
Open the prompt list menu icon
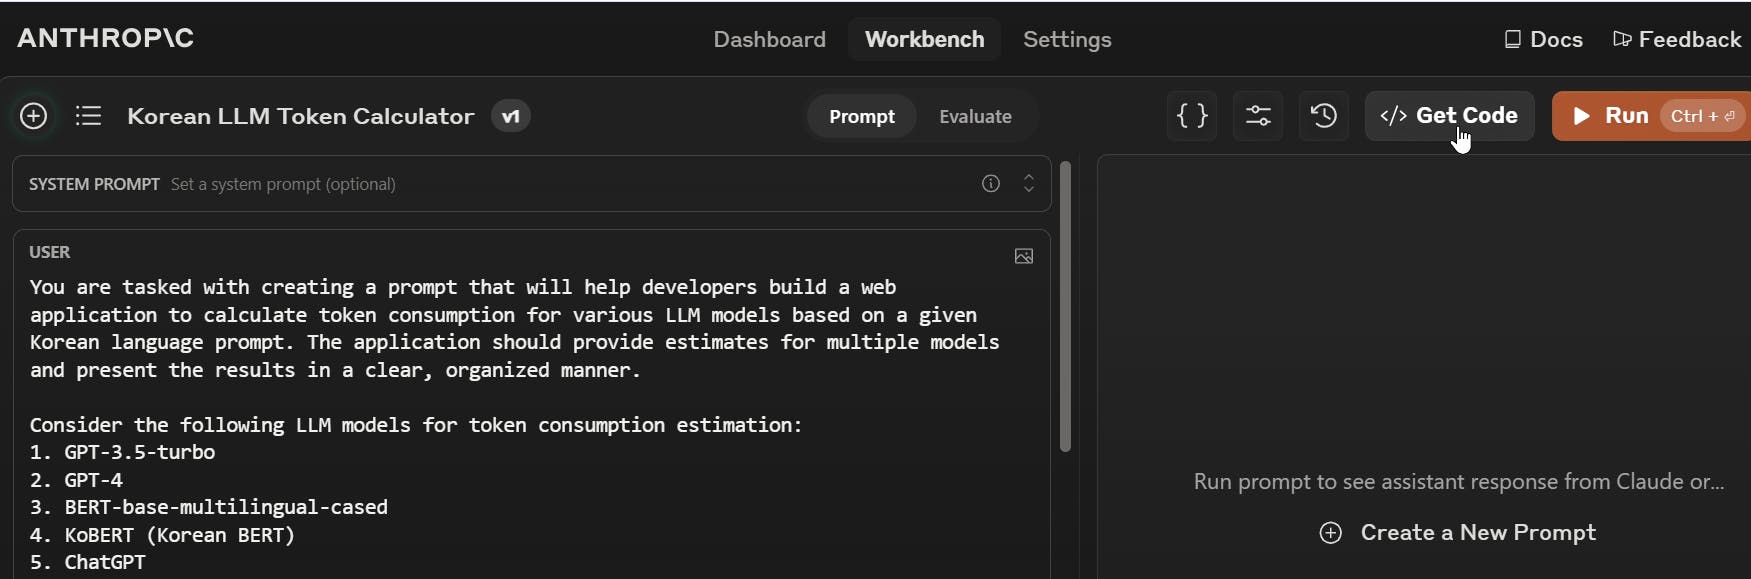coord(88,116)
